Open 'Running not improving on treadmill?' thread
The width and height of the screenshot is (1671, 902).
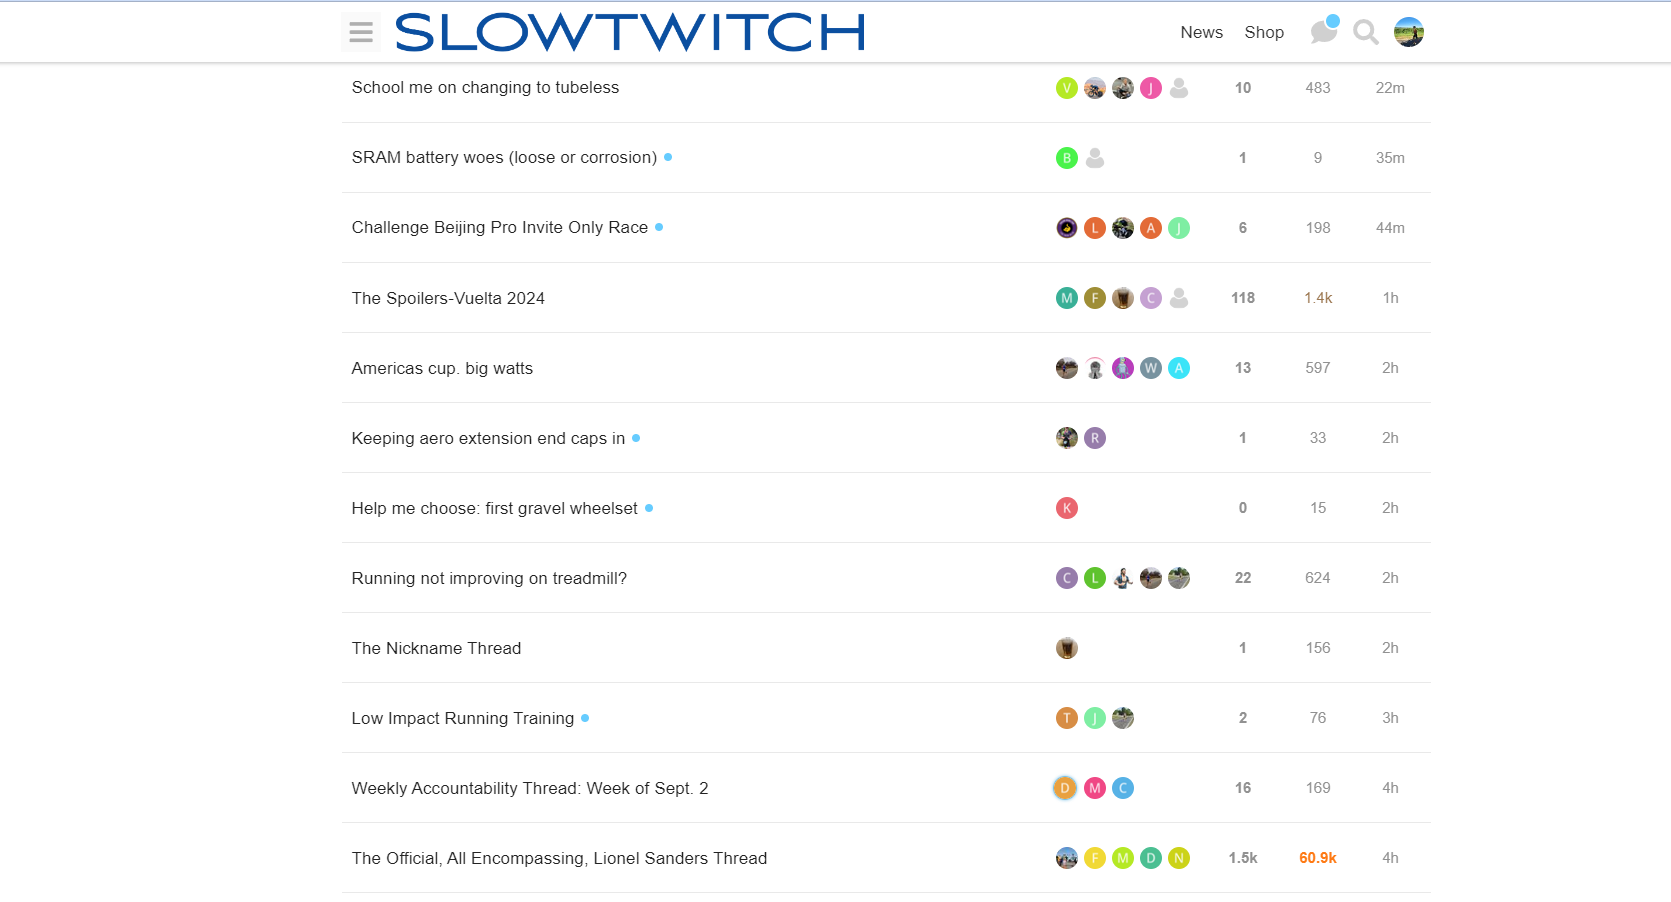[x=489, y=578]
